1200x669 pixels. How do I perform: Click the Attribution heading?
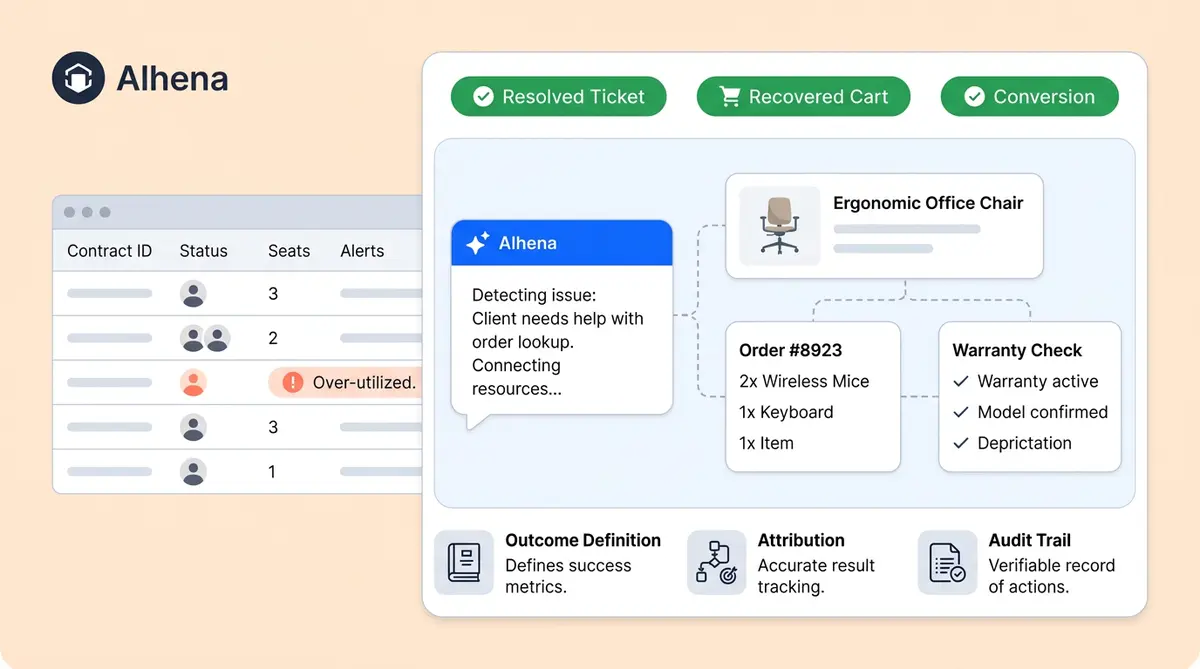click(x=801, y=540)
